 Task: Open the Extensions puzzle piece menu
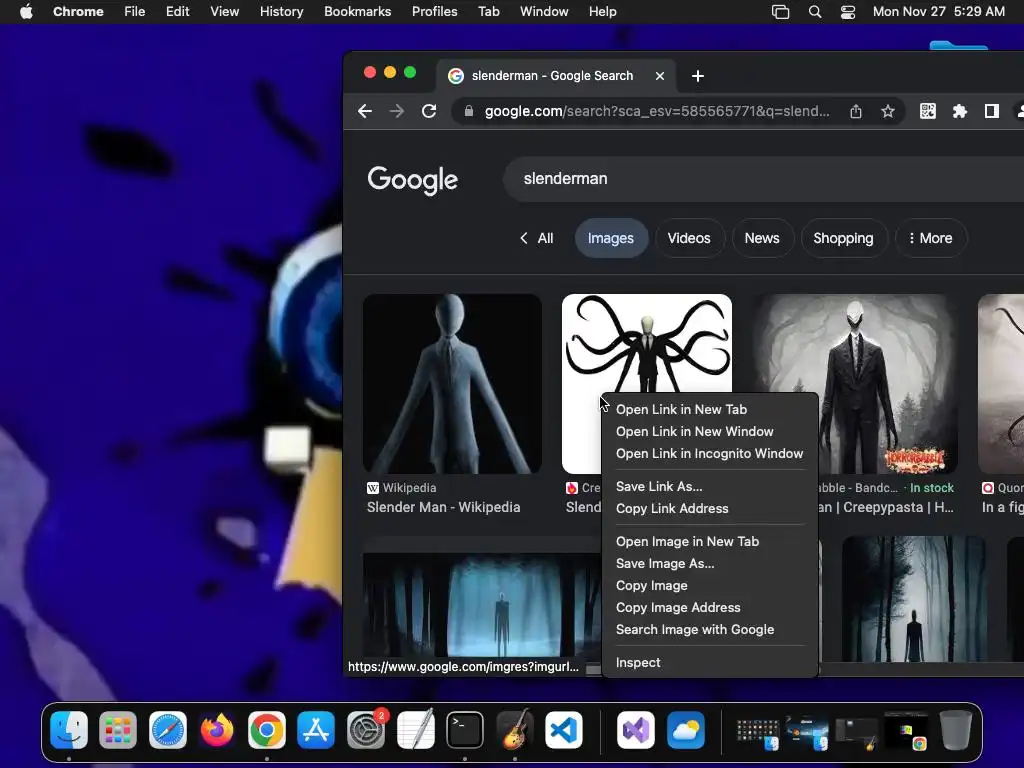(959, 112)
